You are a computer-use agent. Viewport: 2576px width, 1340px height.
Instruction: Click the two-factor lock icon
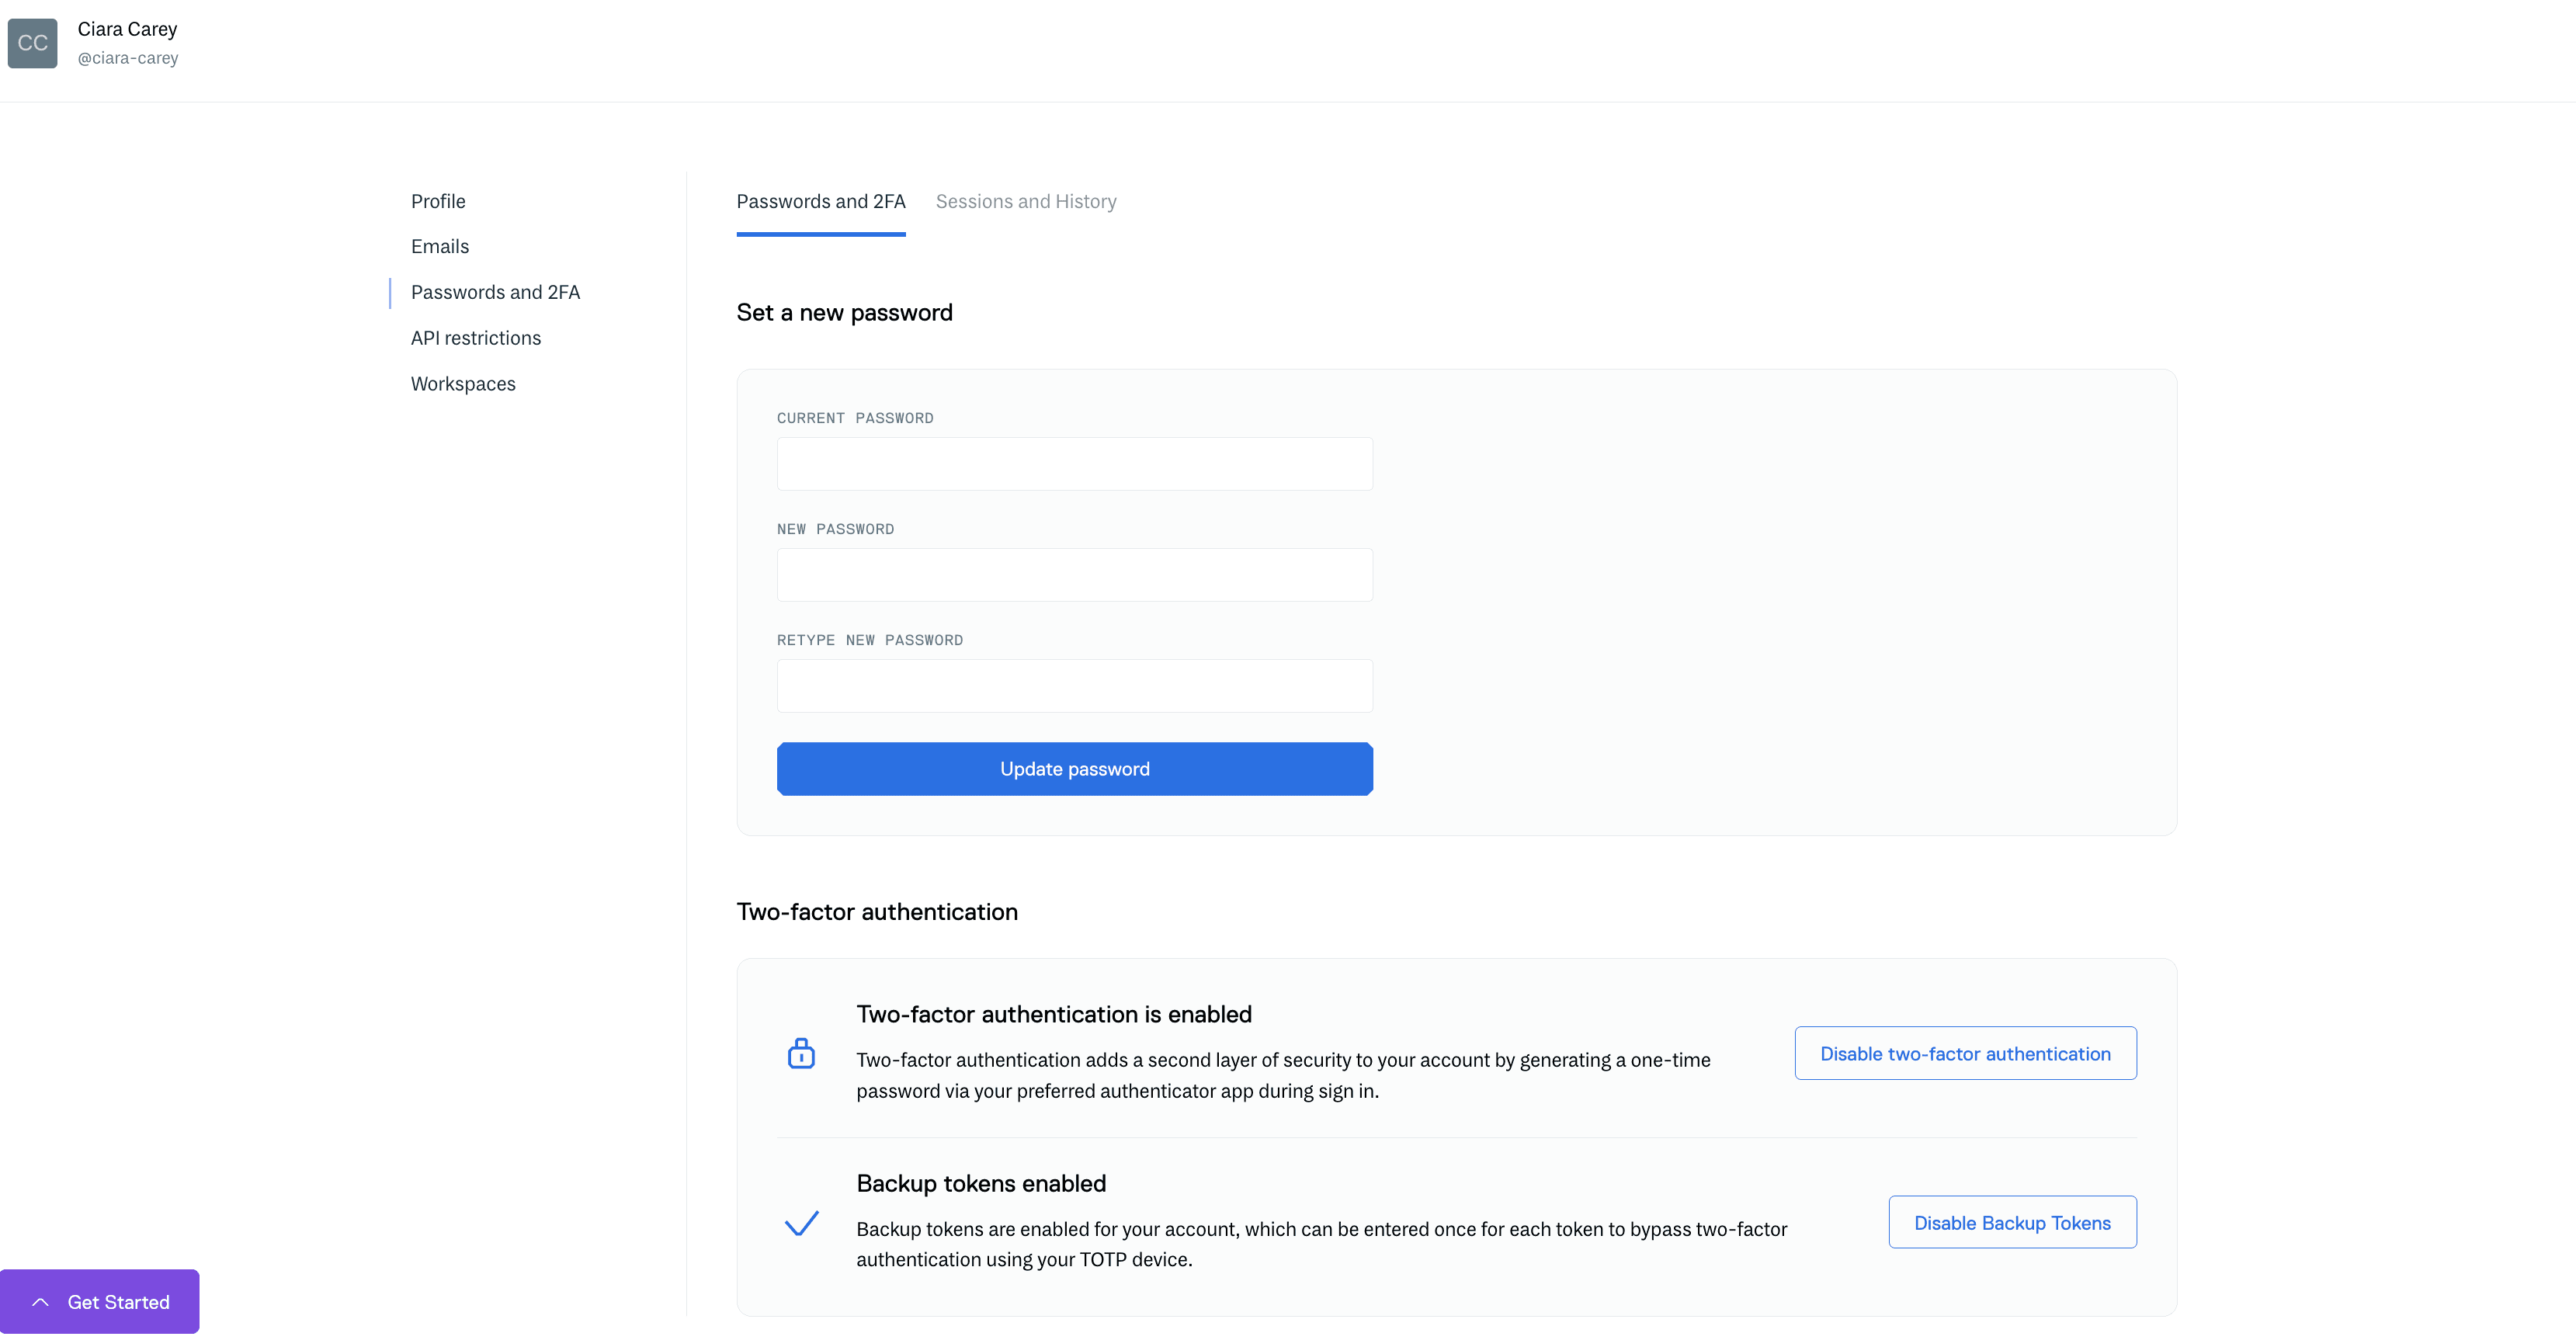point(801,1053)
